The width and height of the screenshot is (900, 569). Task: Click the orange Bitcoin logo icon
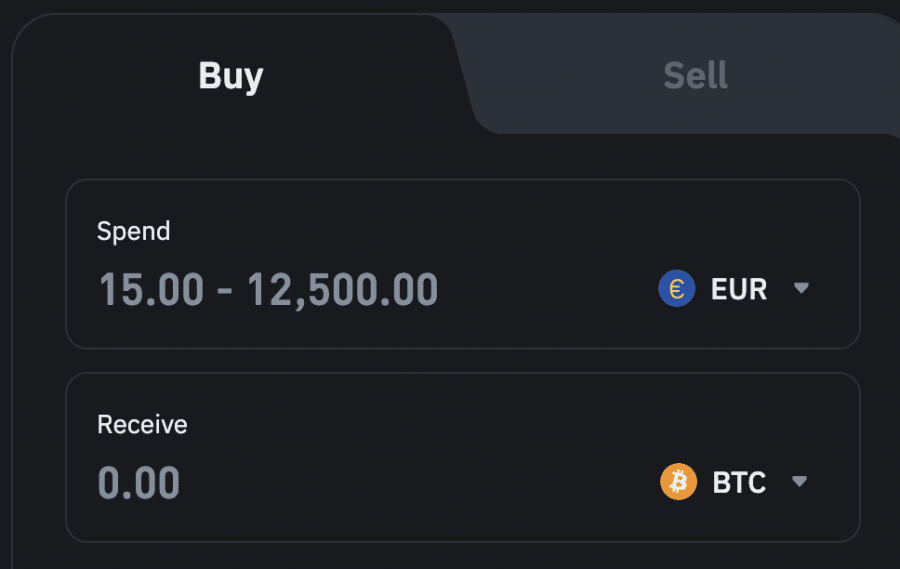tap(679, 483)
